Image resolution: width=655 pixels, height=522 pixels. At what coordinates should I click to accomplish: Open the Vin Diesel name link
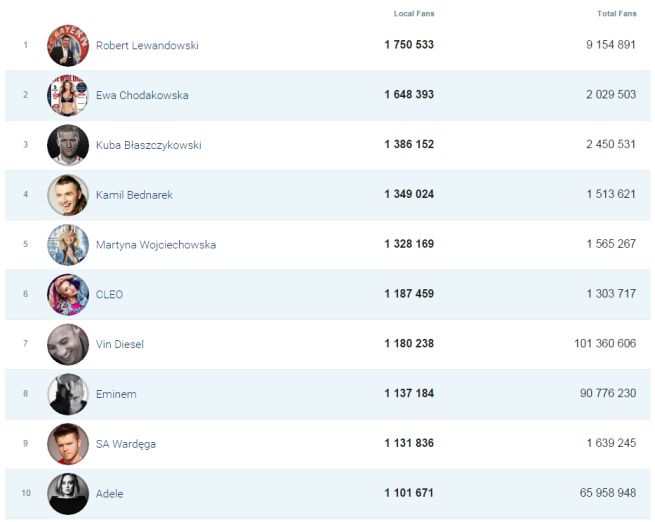pos(120,345)
